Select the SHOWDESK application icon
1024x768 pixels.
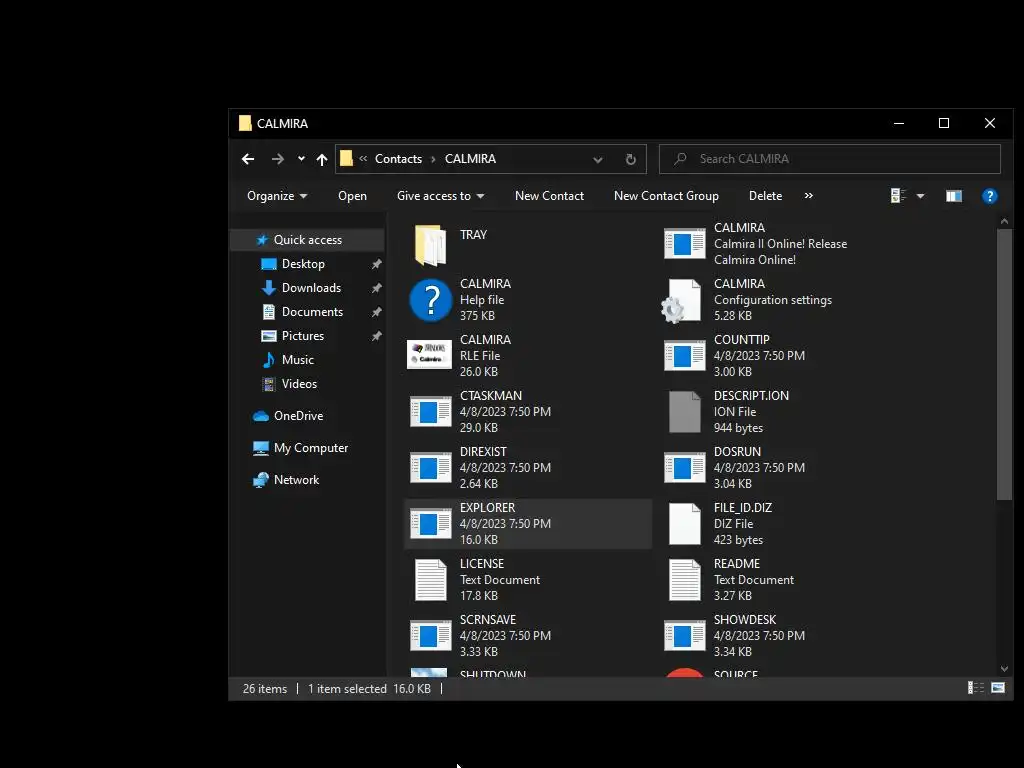coord(684,636)
